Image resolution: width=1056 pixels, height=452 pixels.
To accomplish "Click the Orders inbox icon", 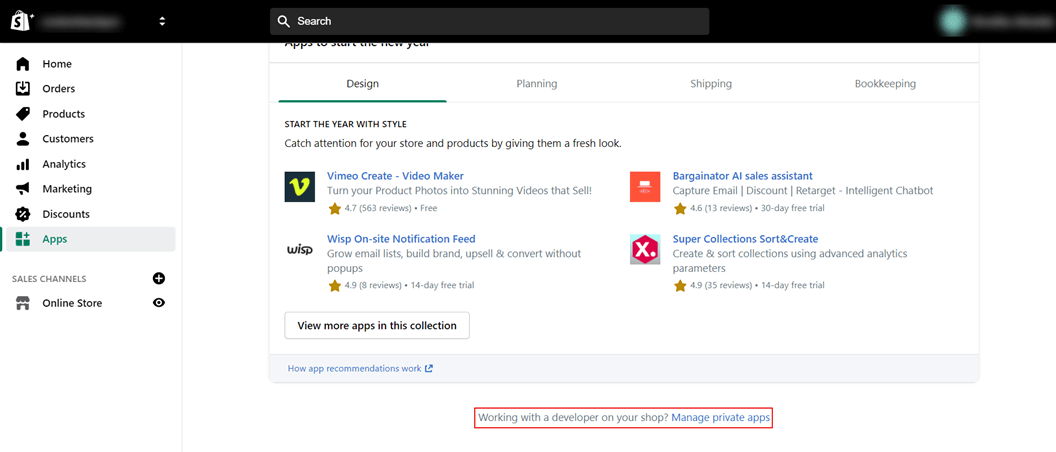I will pyautogui.click(x=23, y=89).
